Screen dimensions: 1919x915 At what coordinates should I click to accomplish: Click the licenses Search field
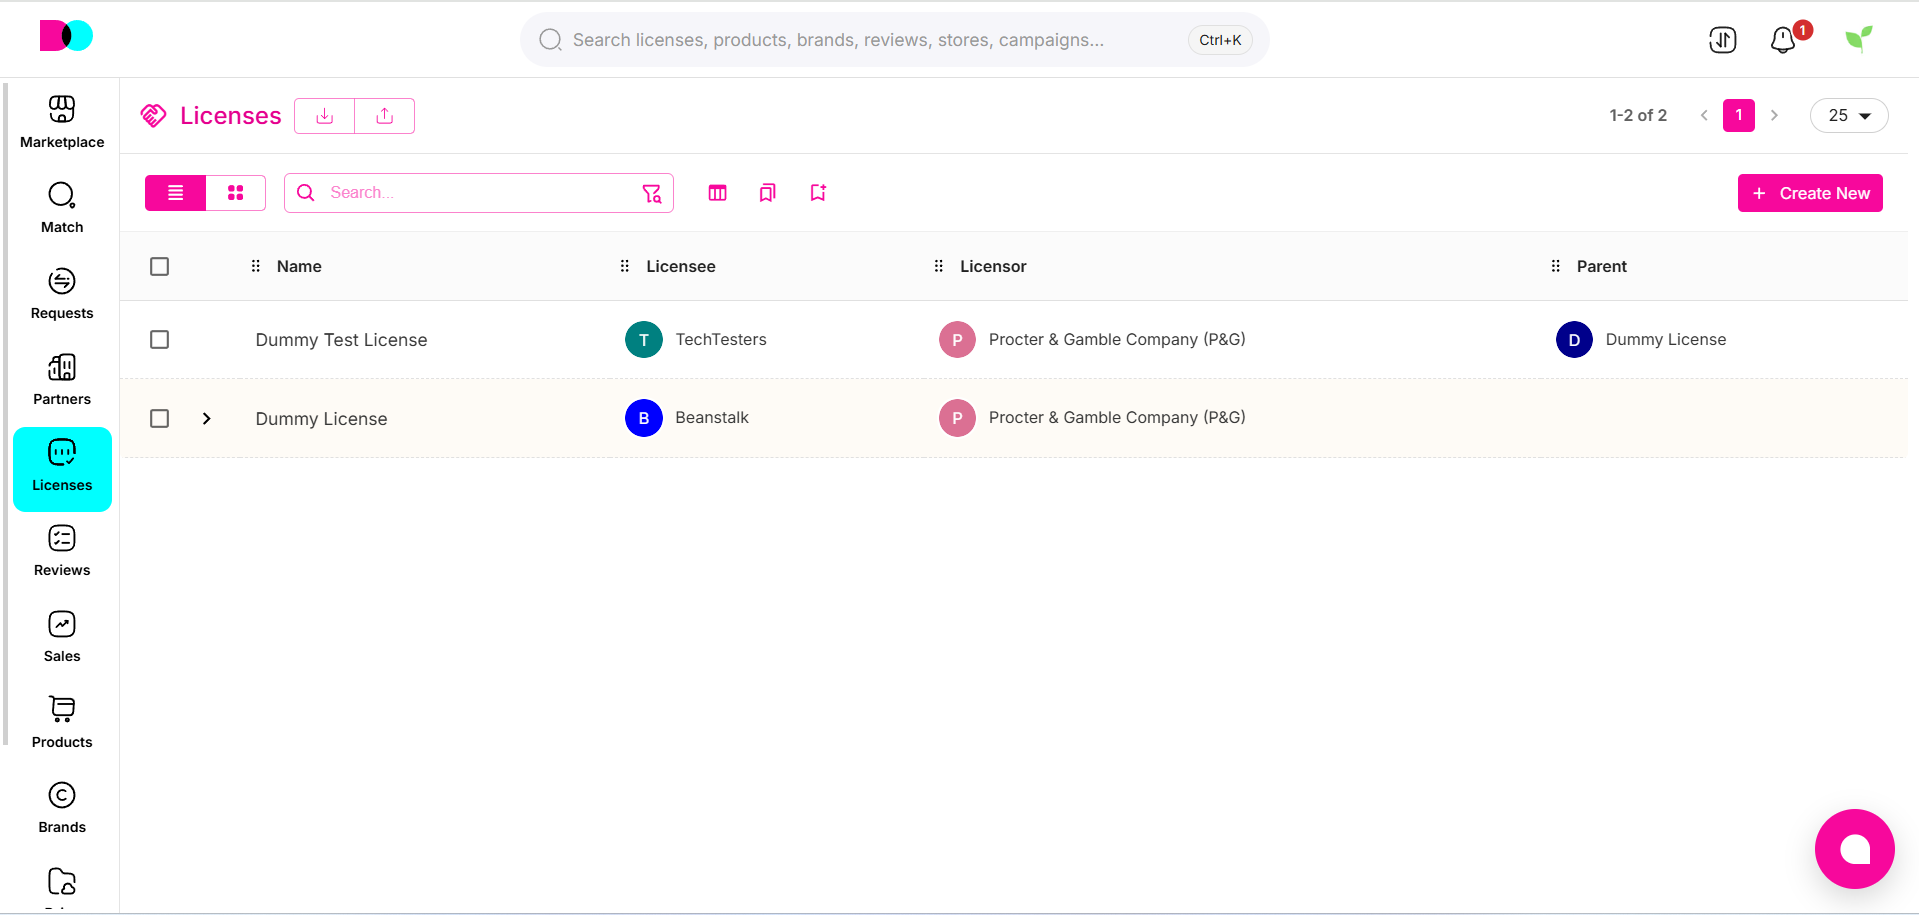click(479, 193)
